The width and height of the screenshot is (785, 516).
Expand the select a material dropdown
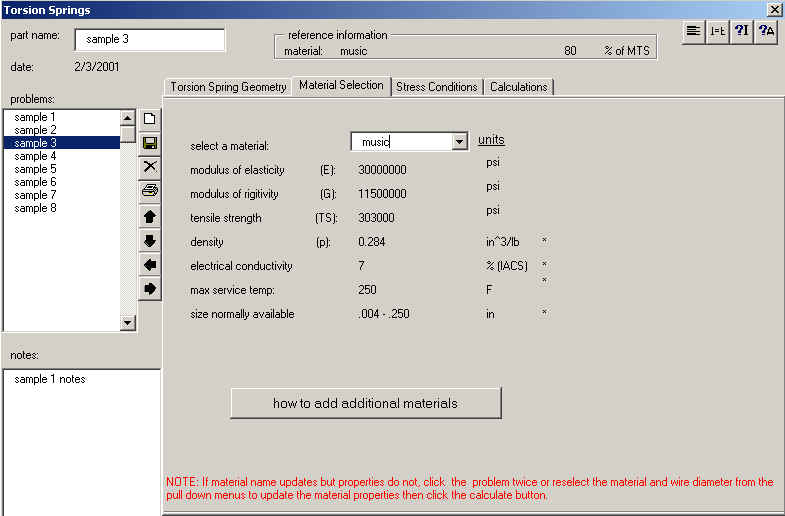click(460, 142)
